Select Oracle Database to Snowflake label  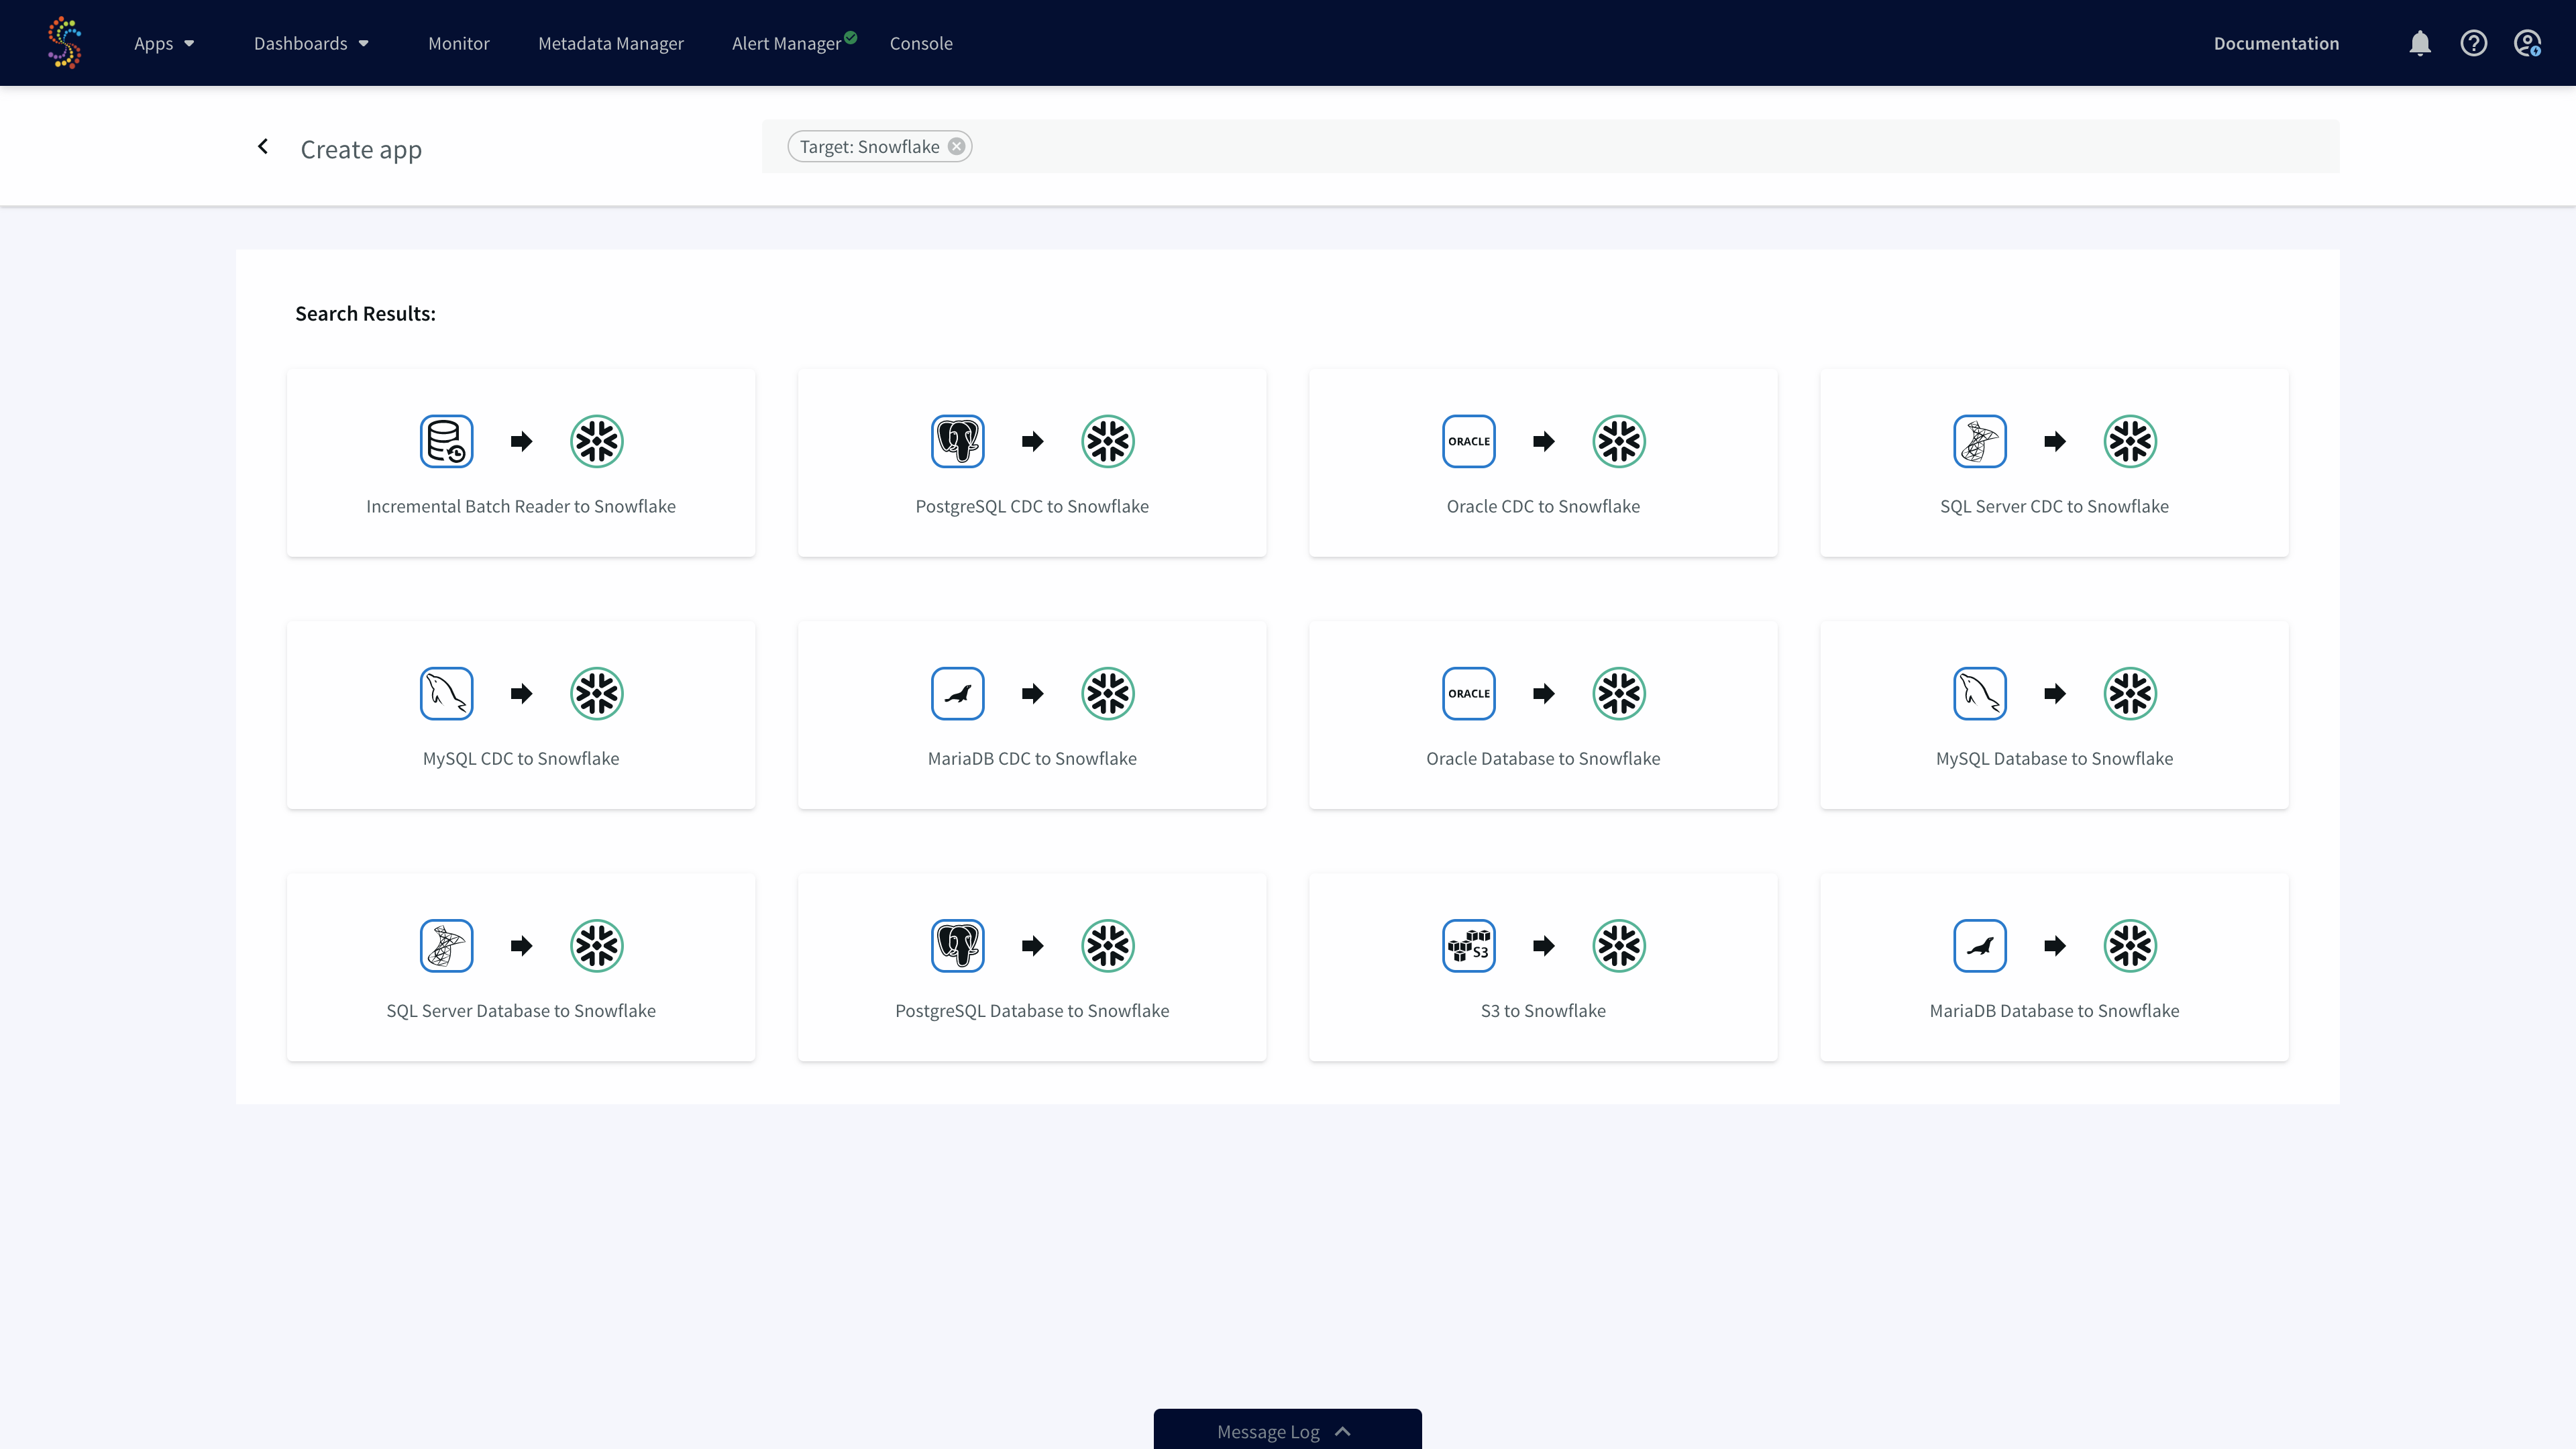click(x=1543, y=758)
